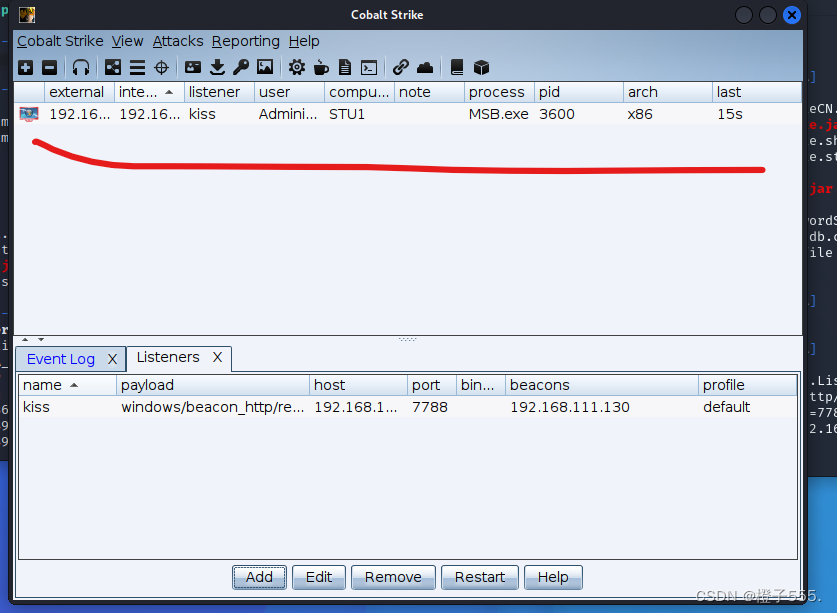Sort listeners by beacons column header

click(602, 385)
